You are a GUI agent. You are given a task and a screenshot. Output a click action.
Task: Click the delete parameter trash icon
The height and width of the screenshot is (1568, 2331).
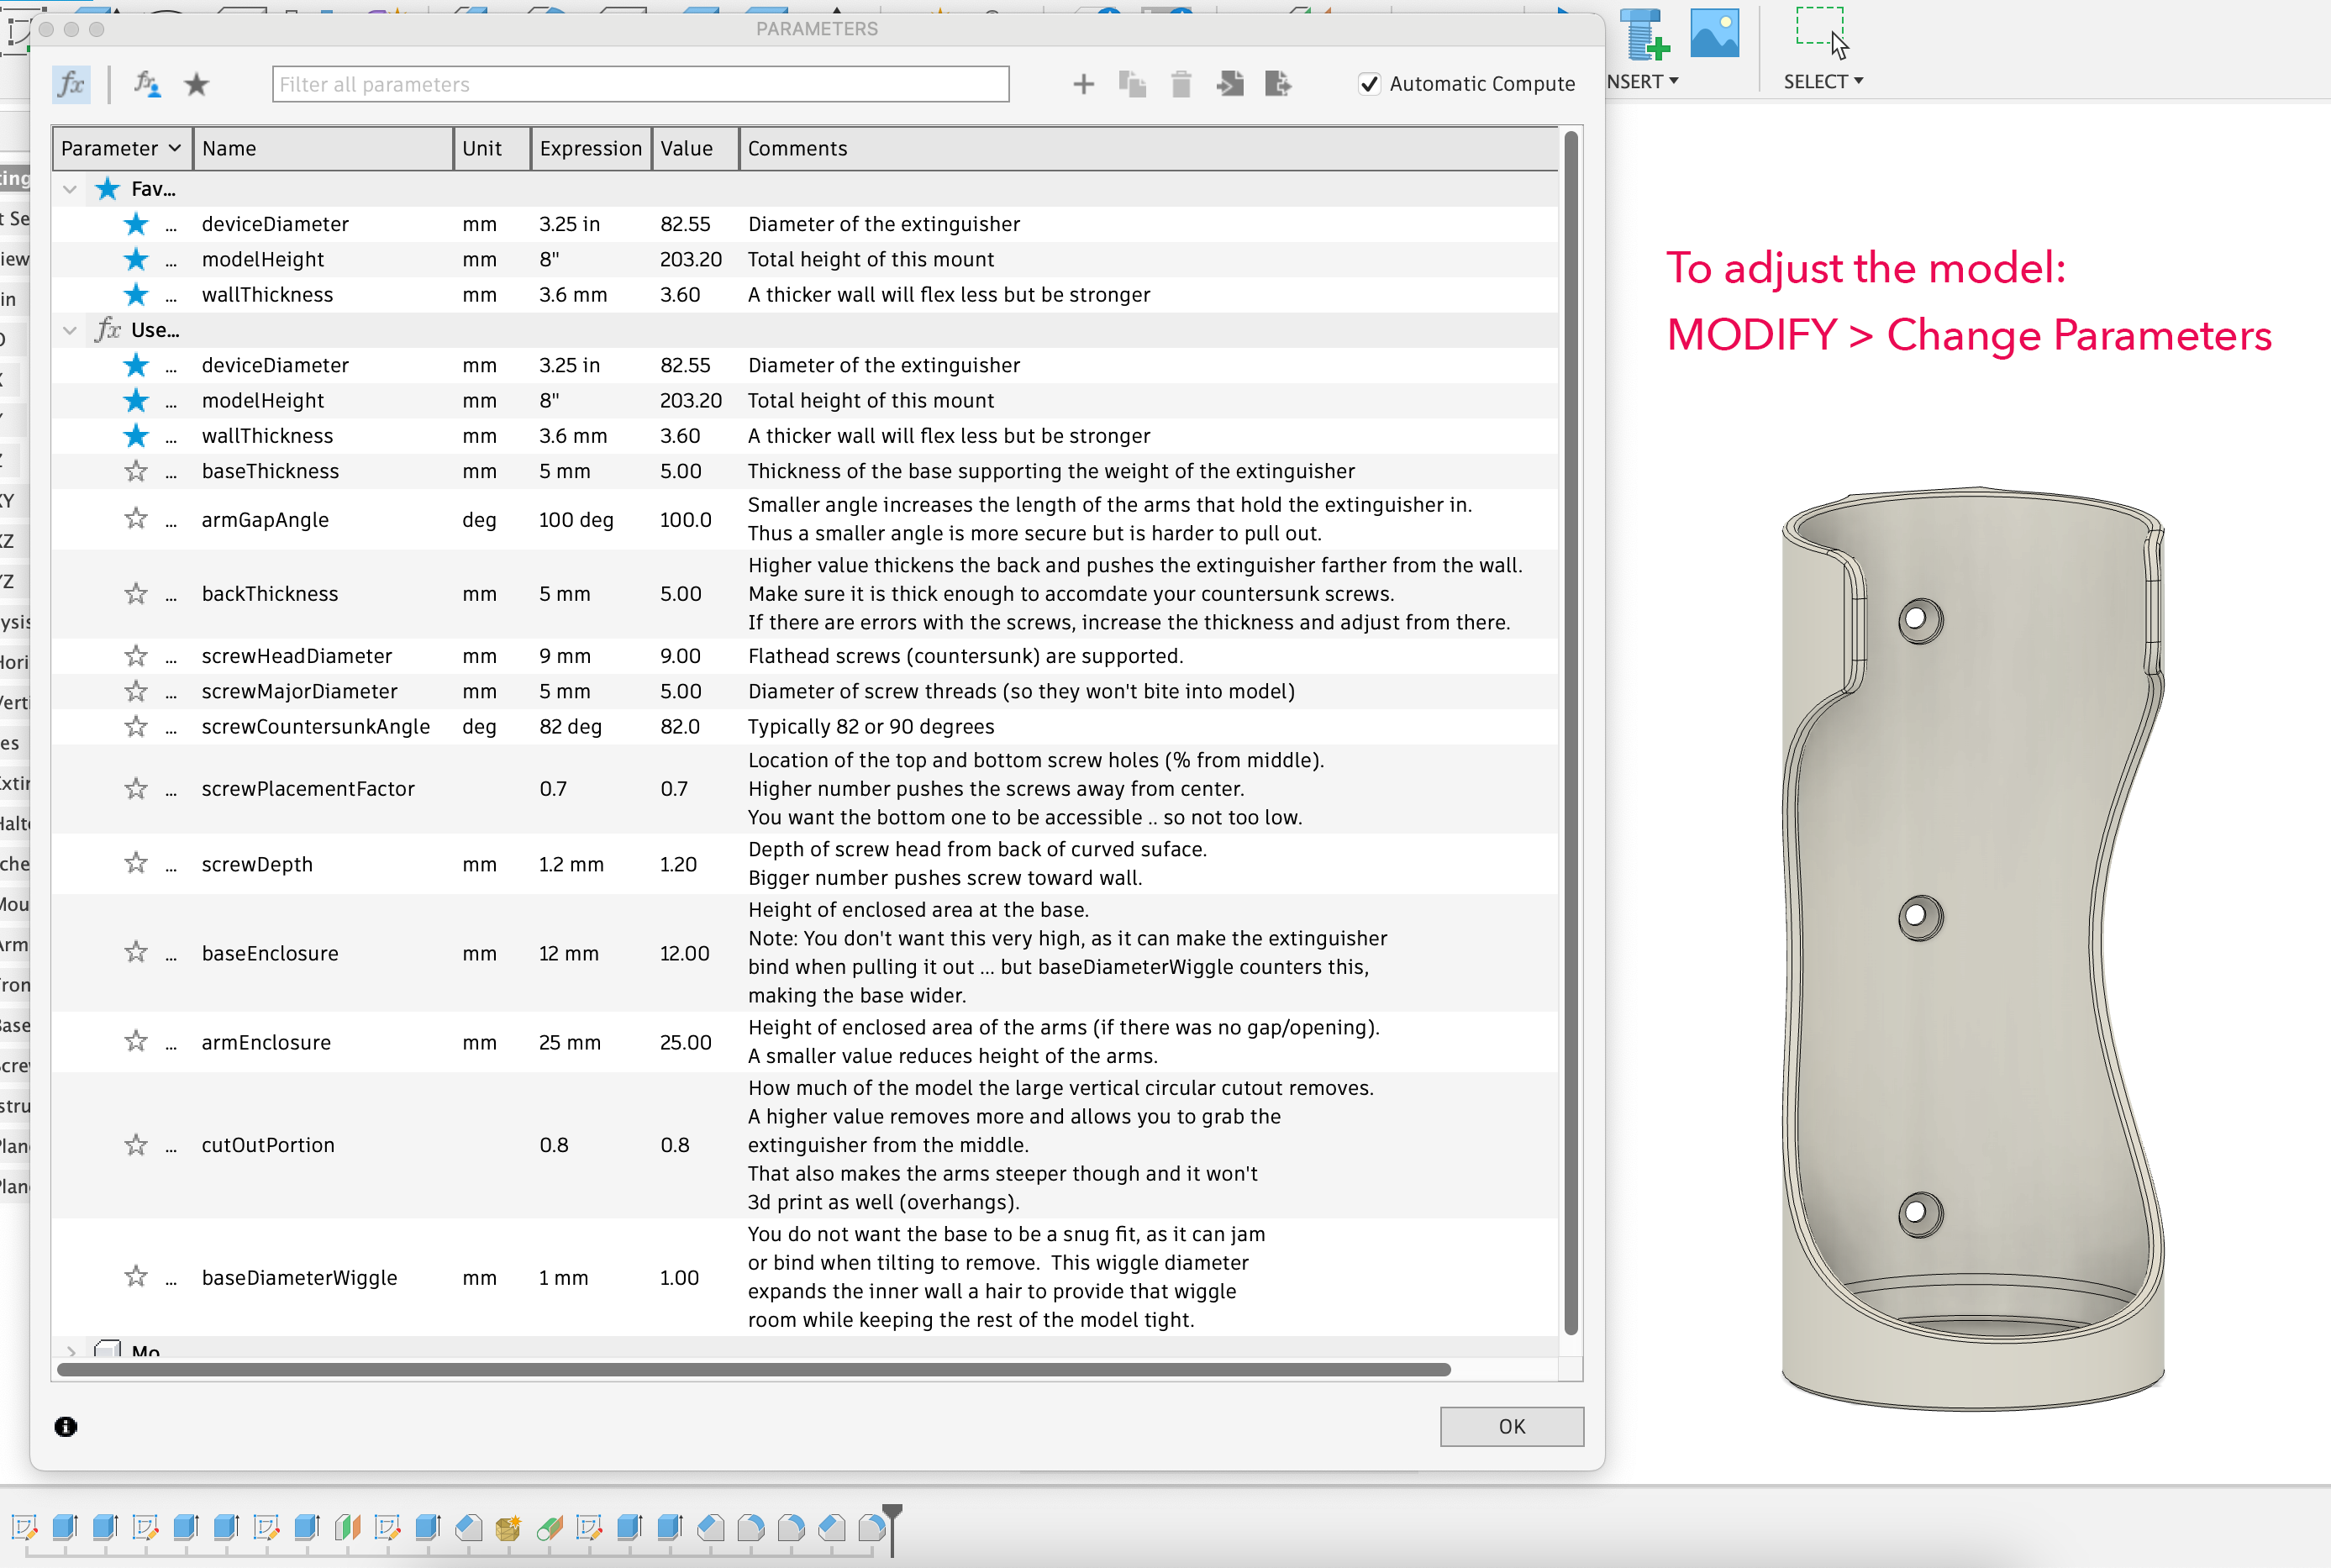tap(1181, 84)
